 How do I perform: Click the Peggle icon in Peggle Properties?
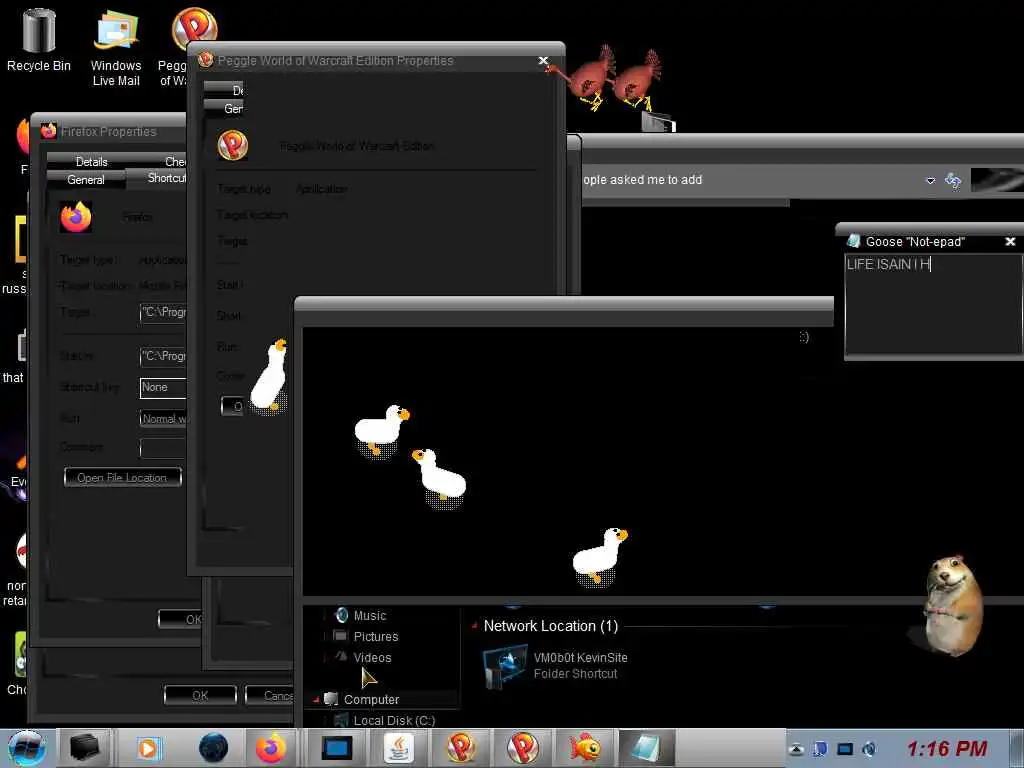(x=232, y=145)
